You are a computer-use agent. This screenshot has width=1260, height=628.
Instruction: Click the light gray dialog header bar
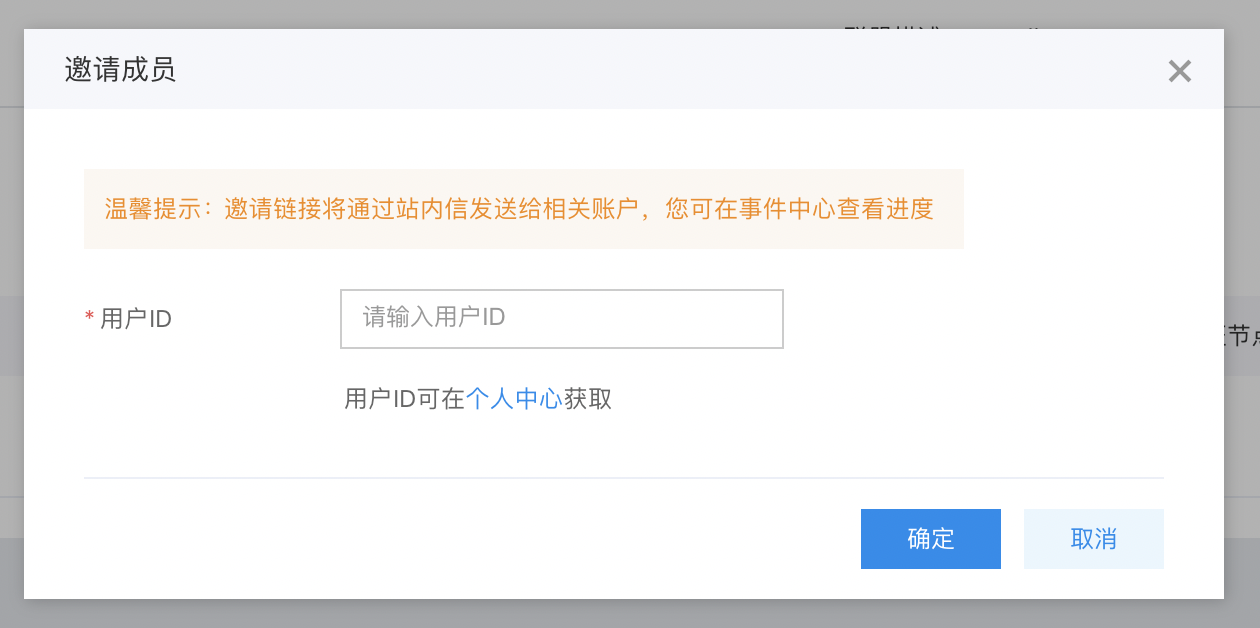[x=624, y=69]
